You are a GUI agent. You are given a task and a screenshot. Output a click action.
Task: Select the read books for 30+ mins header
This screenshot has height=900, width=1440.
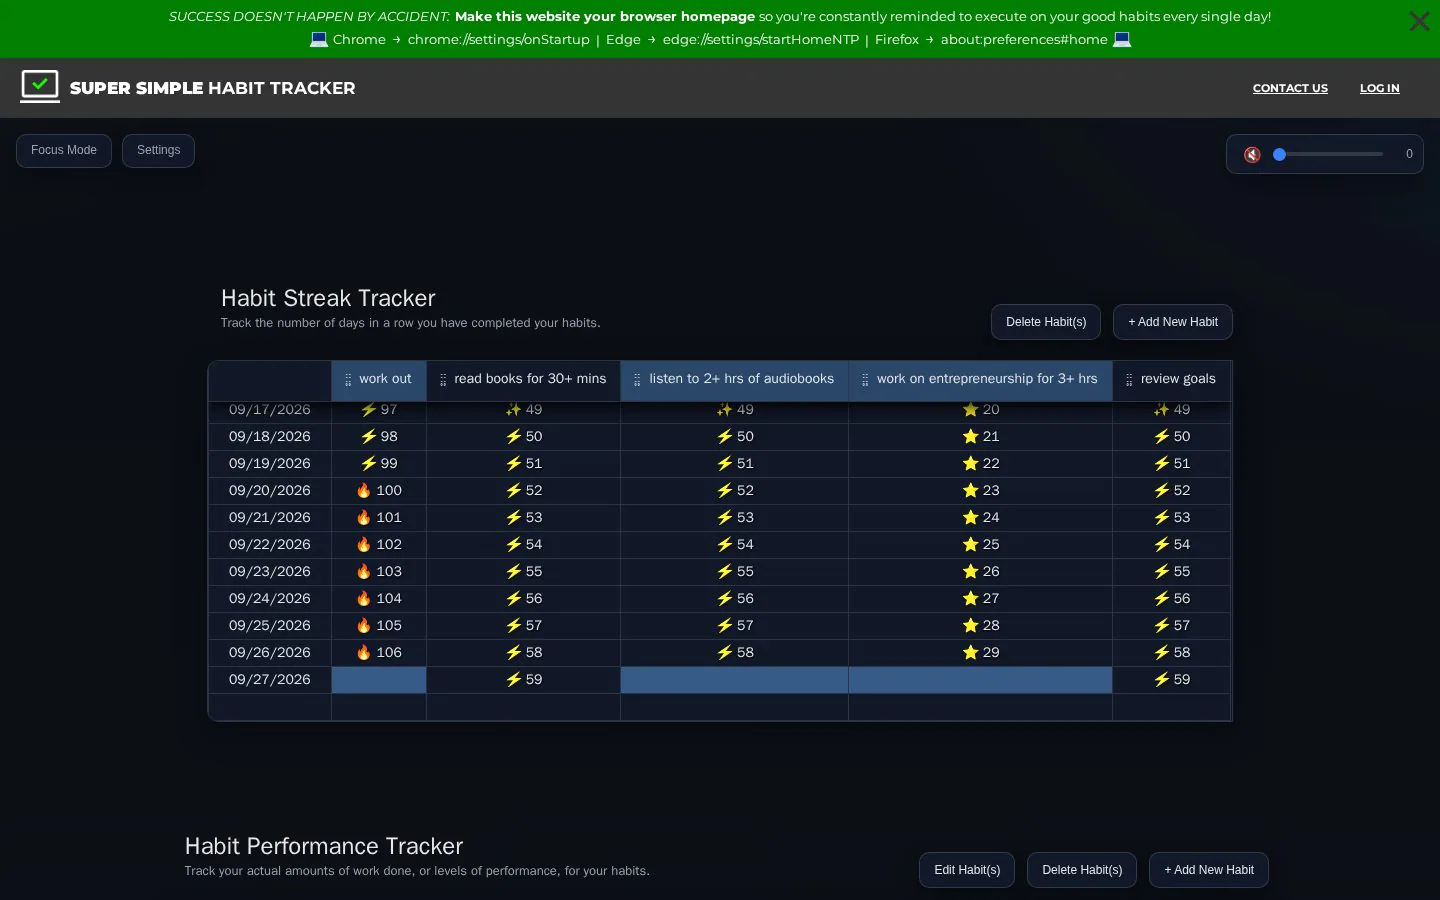[524, 380]
